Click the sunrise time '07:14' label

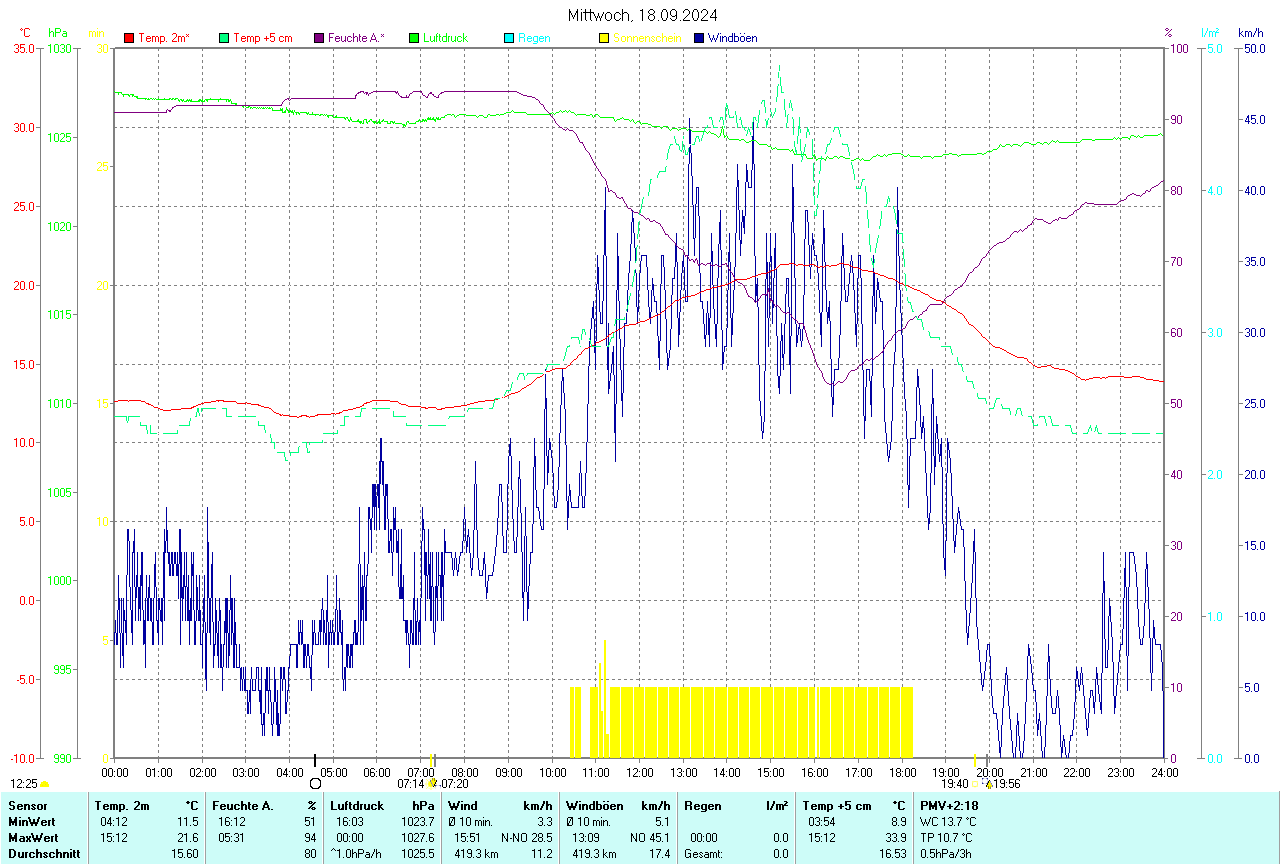point(411,784)
